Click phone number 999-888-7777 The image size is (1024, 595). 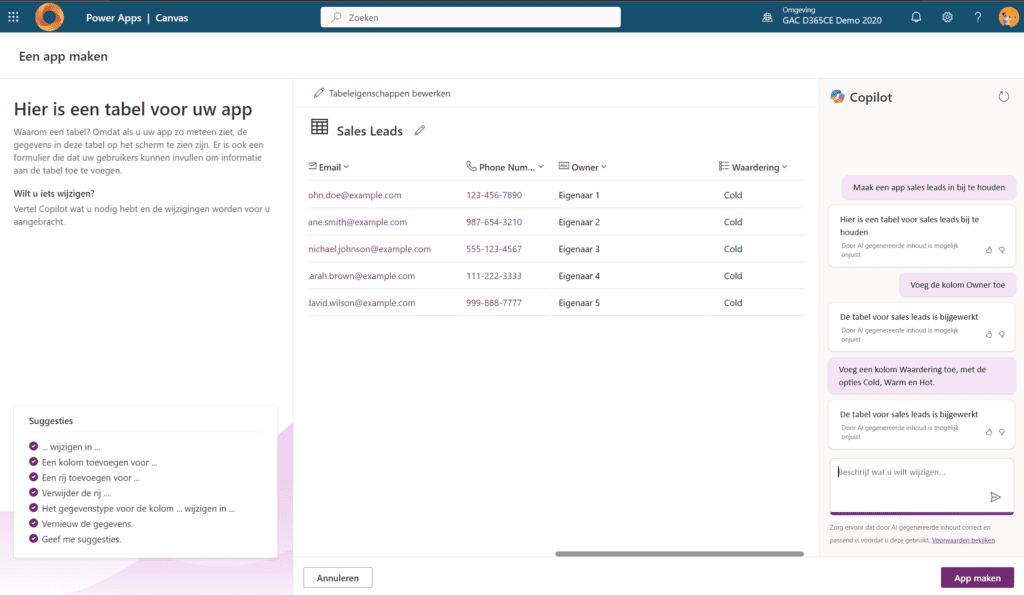click(494, 302)
